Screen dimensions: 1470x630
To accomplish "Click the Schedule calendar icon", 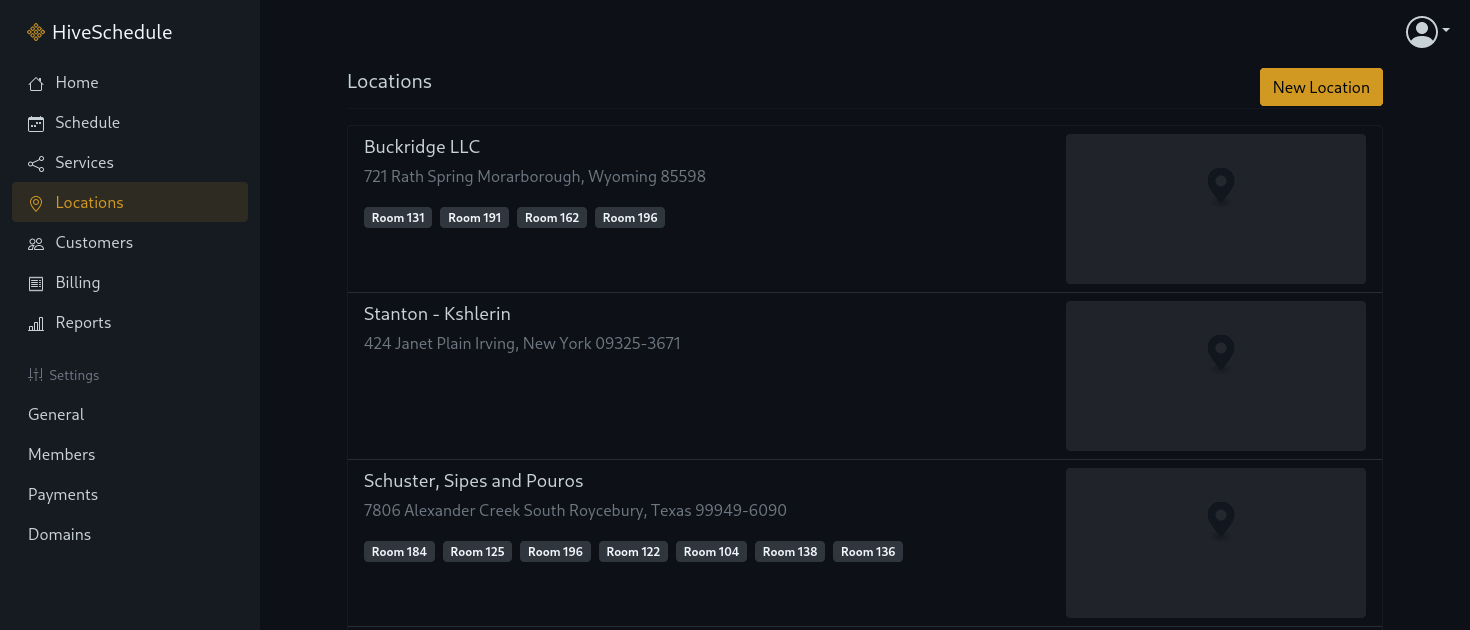I will pos(36,123).
